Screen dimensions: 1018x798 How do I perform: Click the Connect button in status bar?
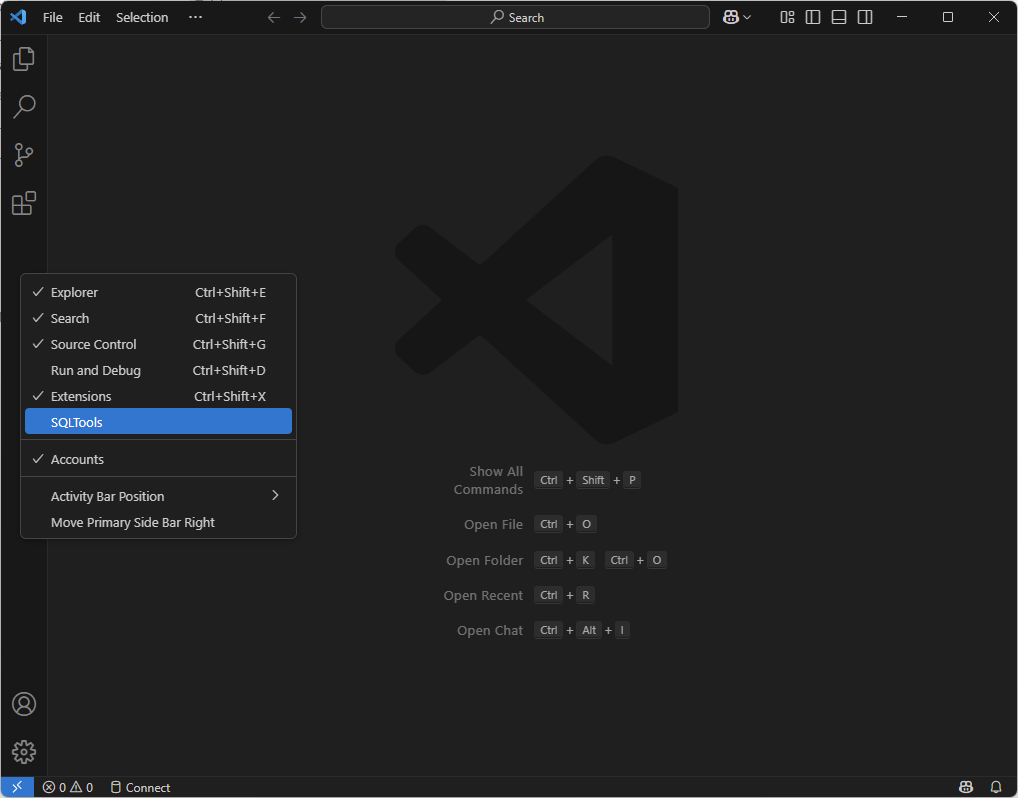coord(140,787)
